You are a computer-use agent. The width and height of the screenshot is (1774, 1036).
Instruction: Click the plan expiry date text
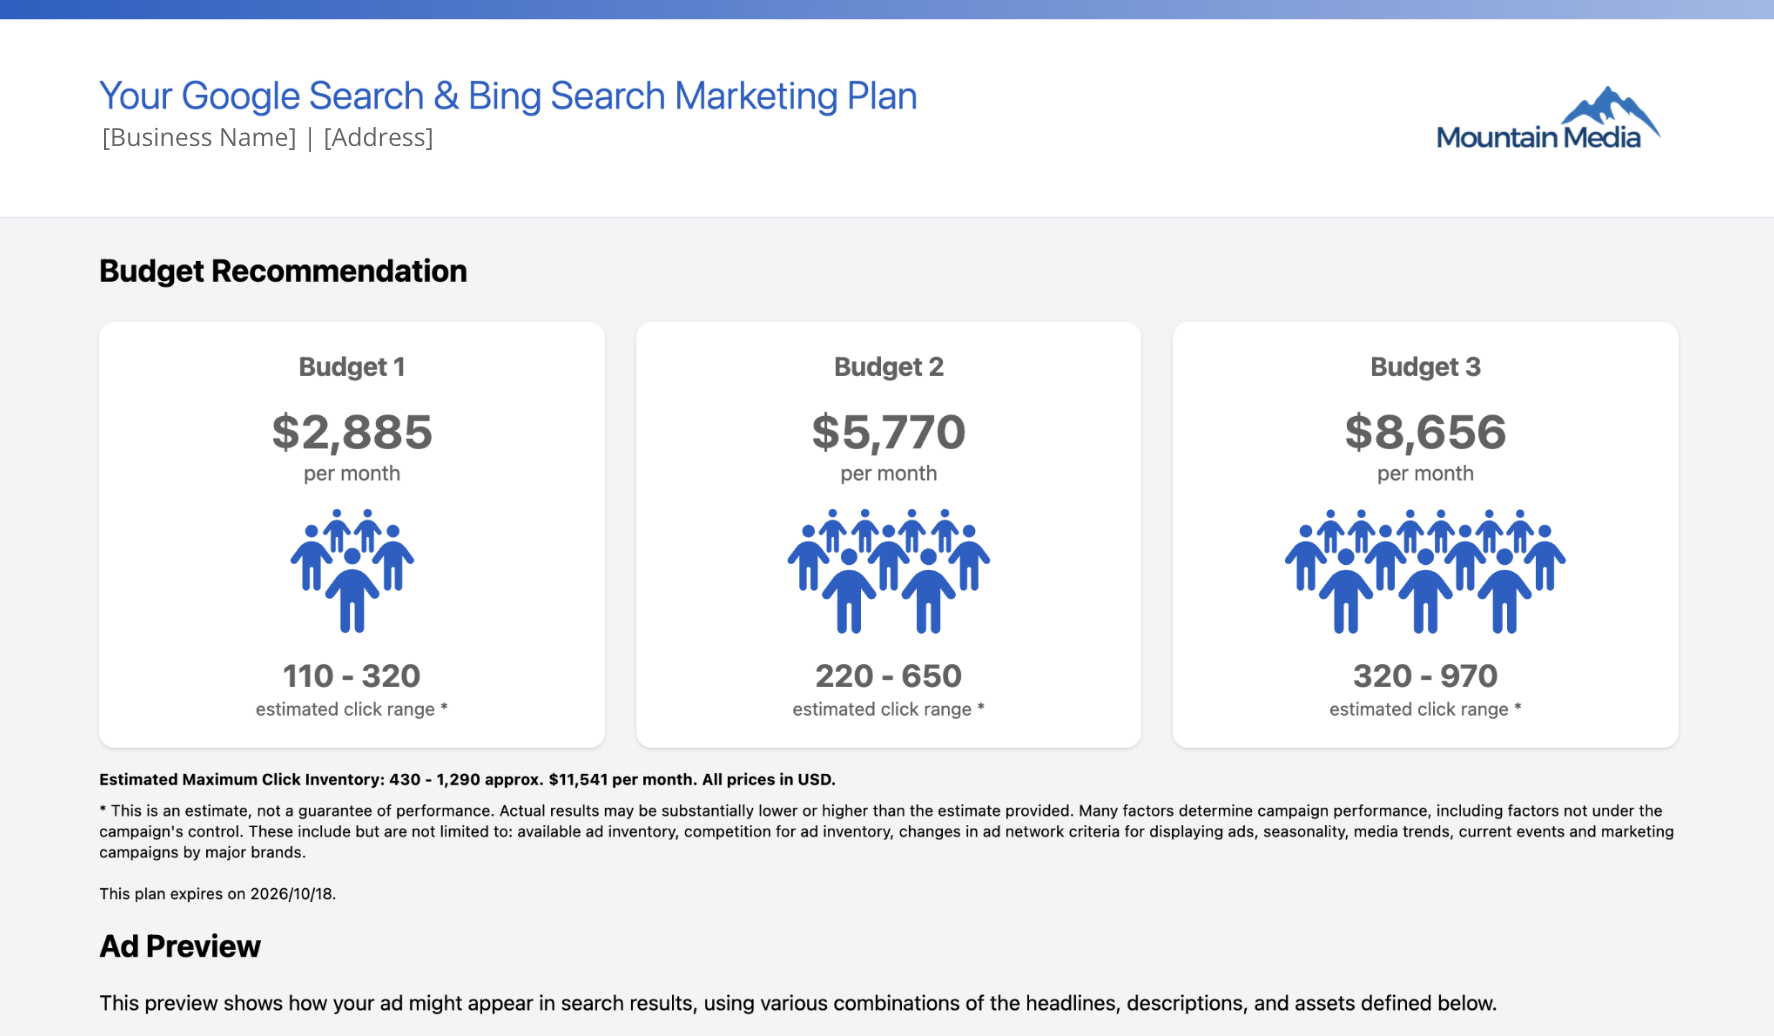(x=217, y=894)
